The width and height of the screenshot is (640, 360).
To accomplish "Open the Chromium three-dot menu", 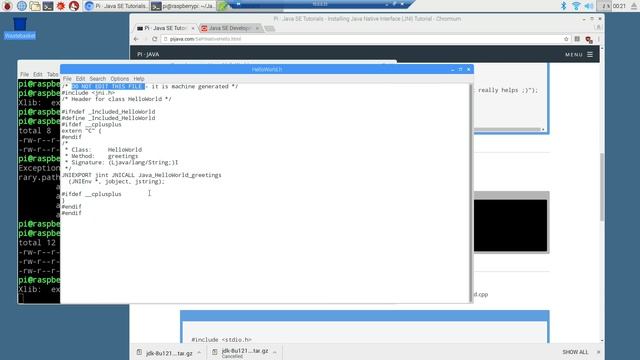I will [598, 39].
